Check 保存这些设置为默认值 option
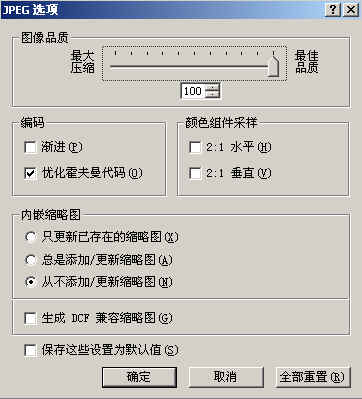The image size is (362, 399). point(30,350)
